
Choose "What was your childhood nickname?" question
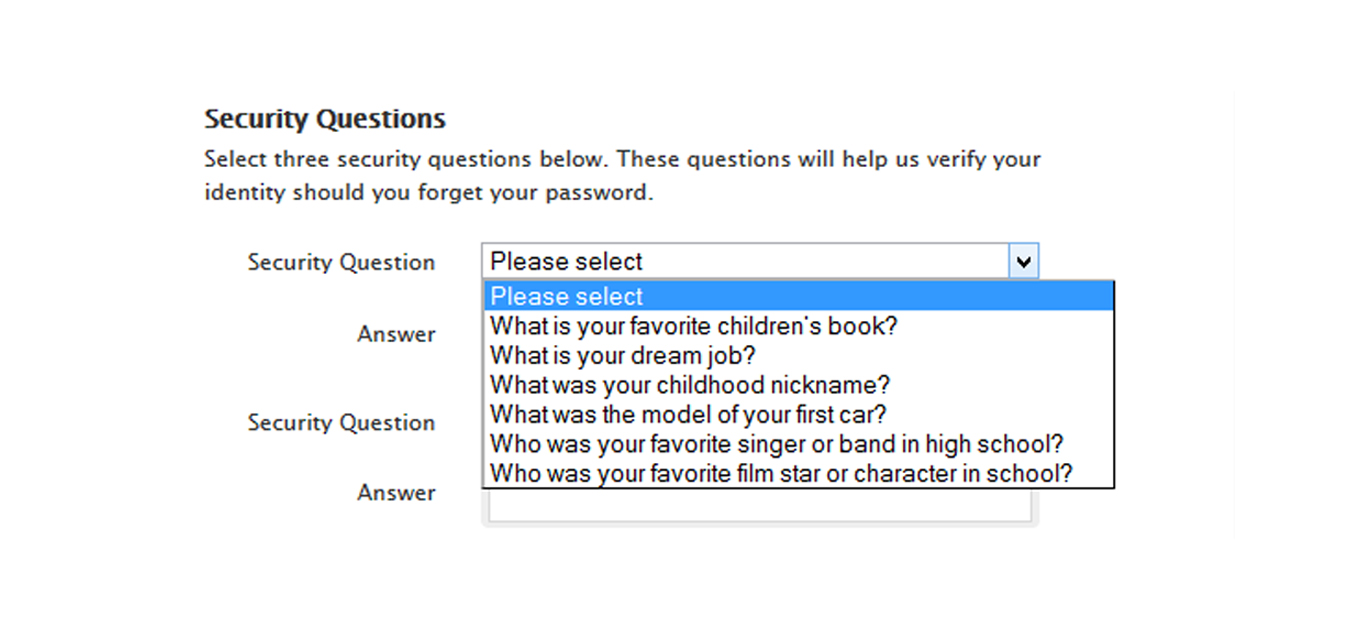click(689, 385)
